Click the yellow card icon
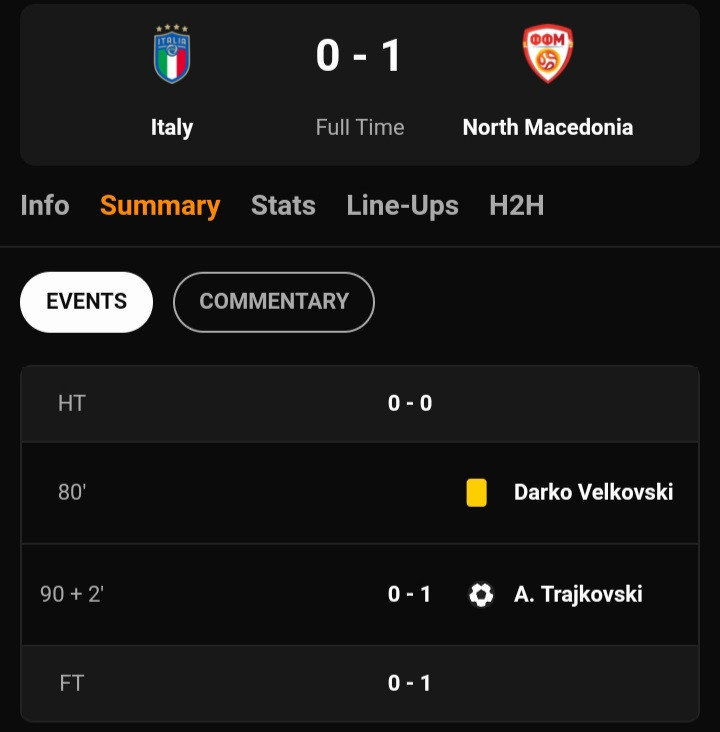720x732 pixels. pyautogui.click(x=476, y=493)
